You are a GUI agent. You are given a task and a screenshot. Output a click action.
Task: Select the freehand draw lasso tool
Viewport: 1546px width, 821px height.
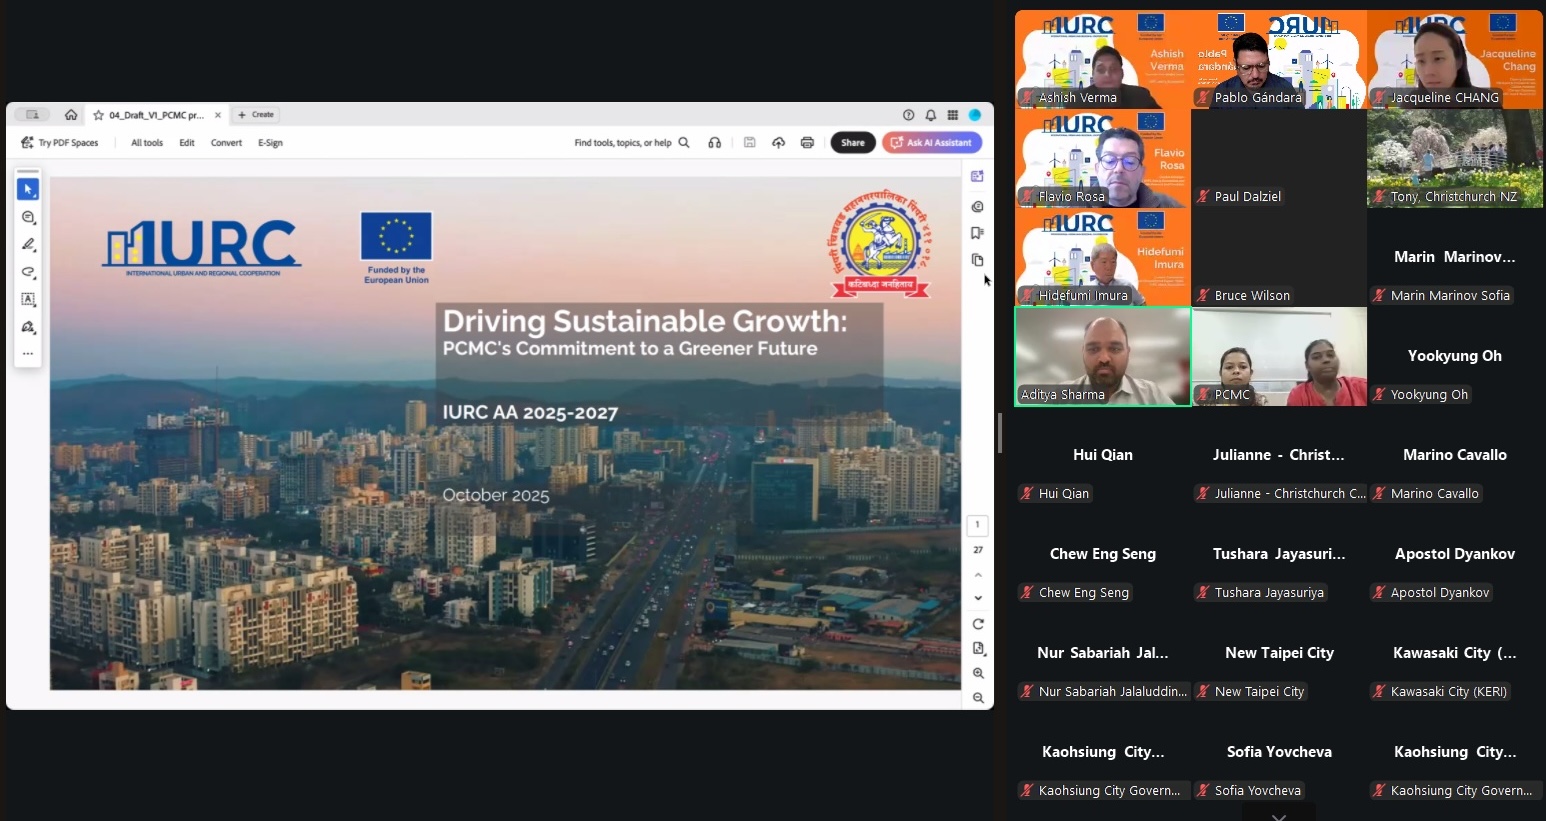[x=28, y=272]
